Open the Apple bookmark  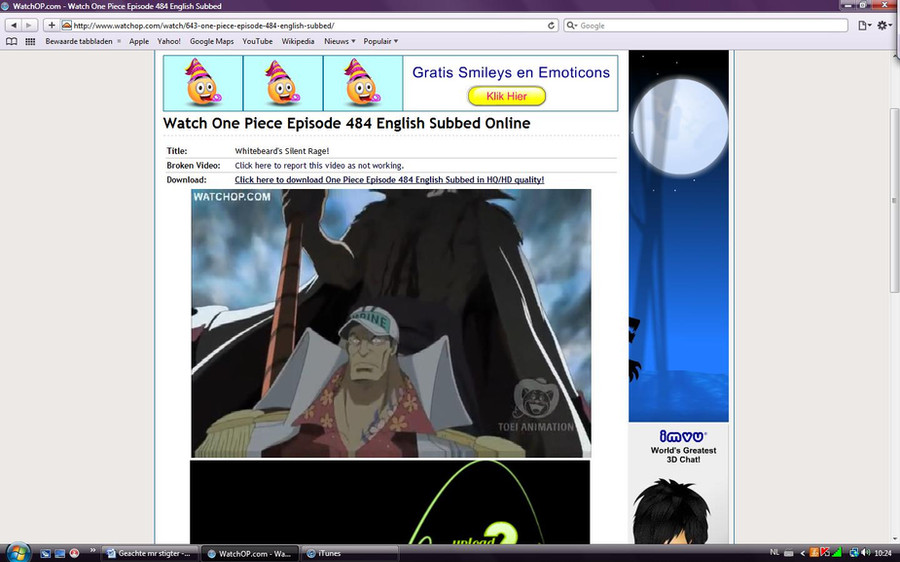[x=139, y=41]
